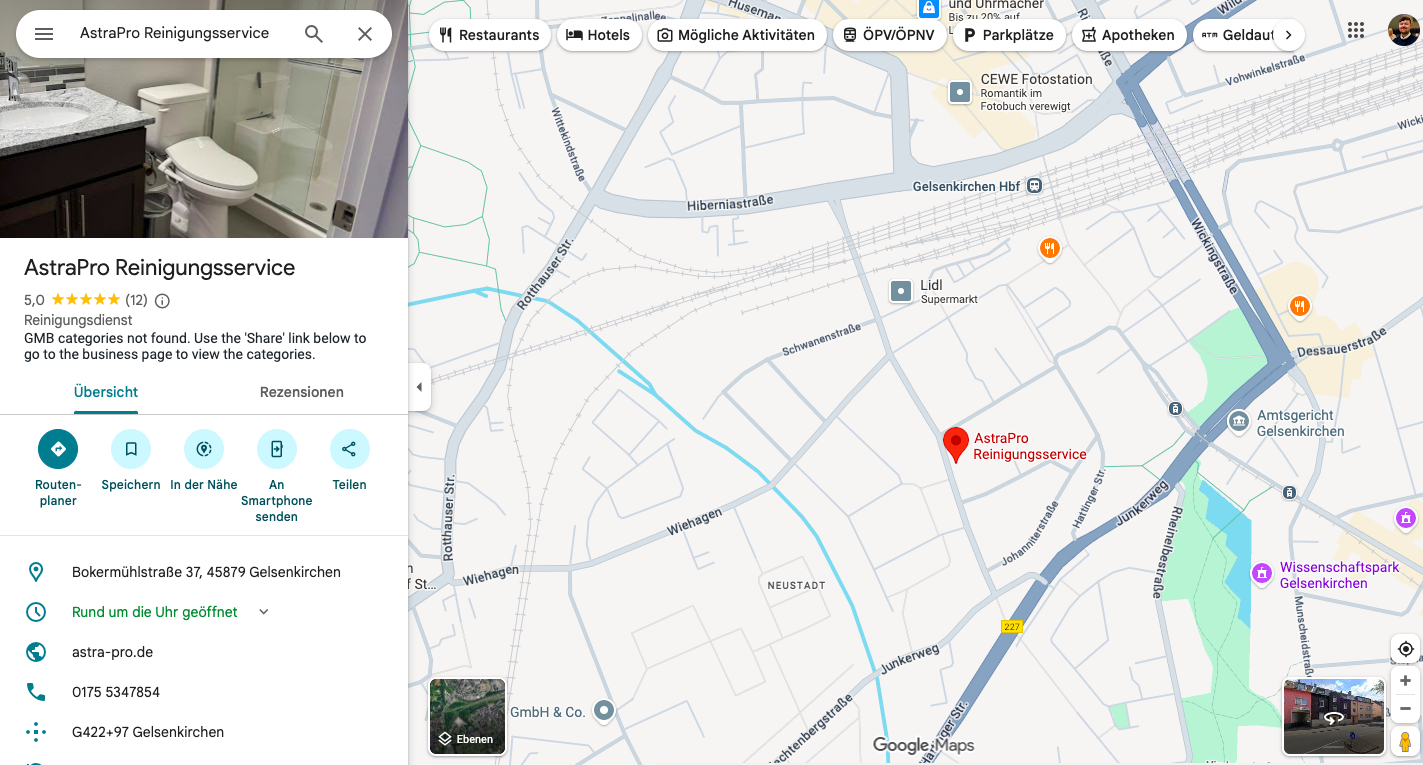The height and width of the screenshot is (765, 1423).
Task: Enable the Apotheken filter
Action: pos(1129,34)
